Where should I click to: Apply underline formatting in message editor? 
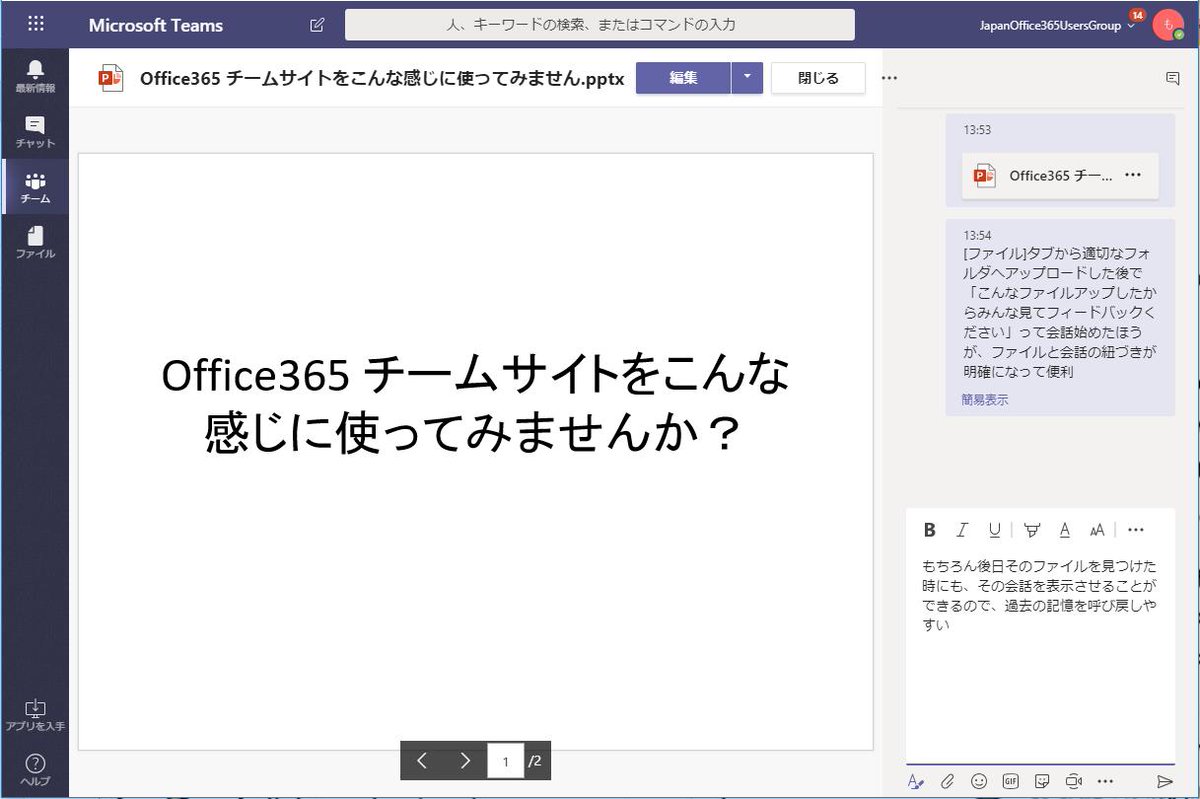click(994, 530)
